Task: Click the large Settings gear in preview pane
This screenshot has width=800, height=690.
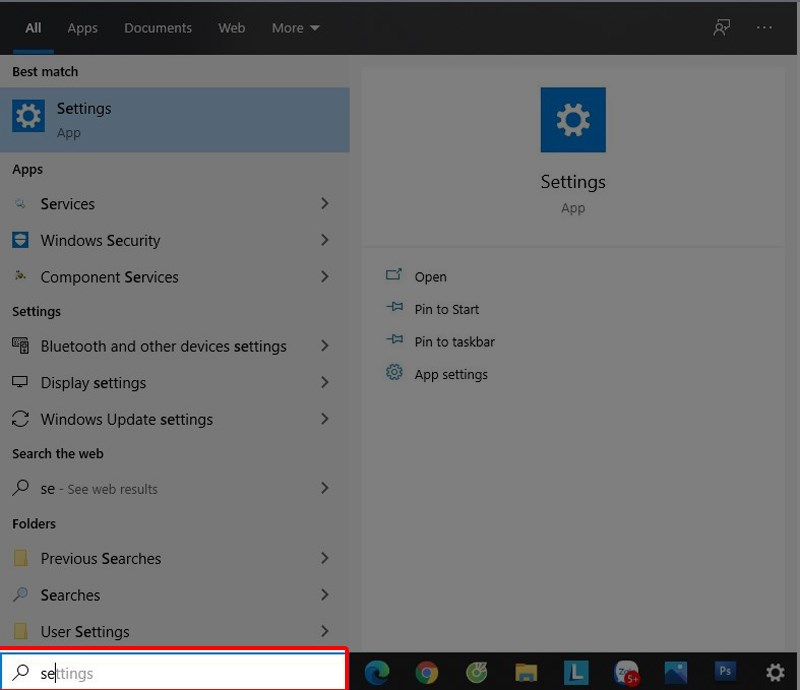Action: point(573,120)
